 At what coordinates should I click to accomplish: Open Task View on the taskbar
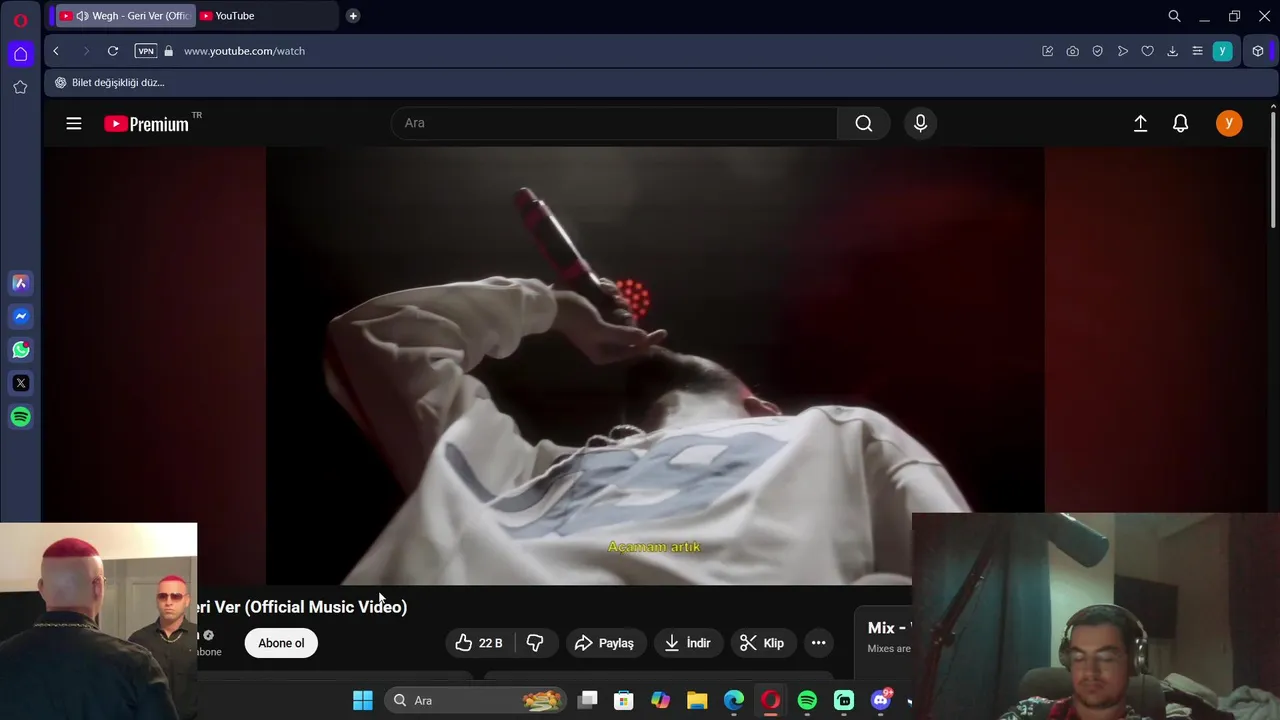[588, 700]
